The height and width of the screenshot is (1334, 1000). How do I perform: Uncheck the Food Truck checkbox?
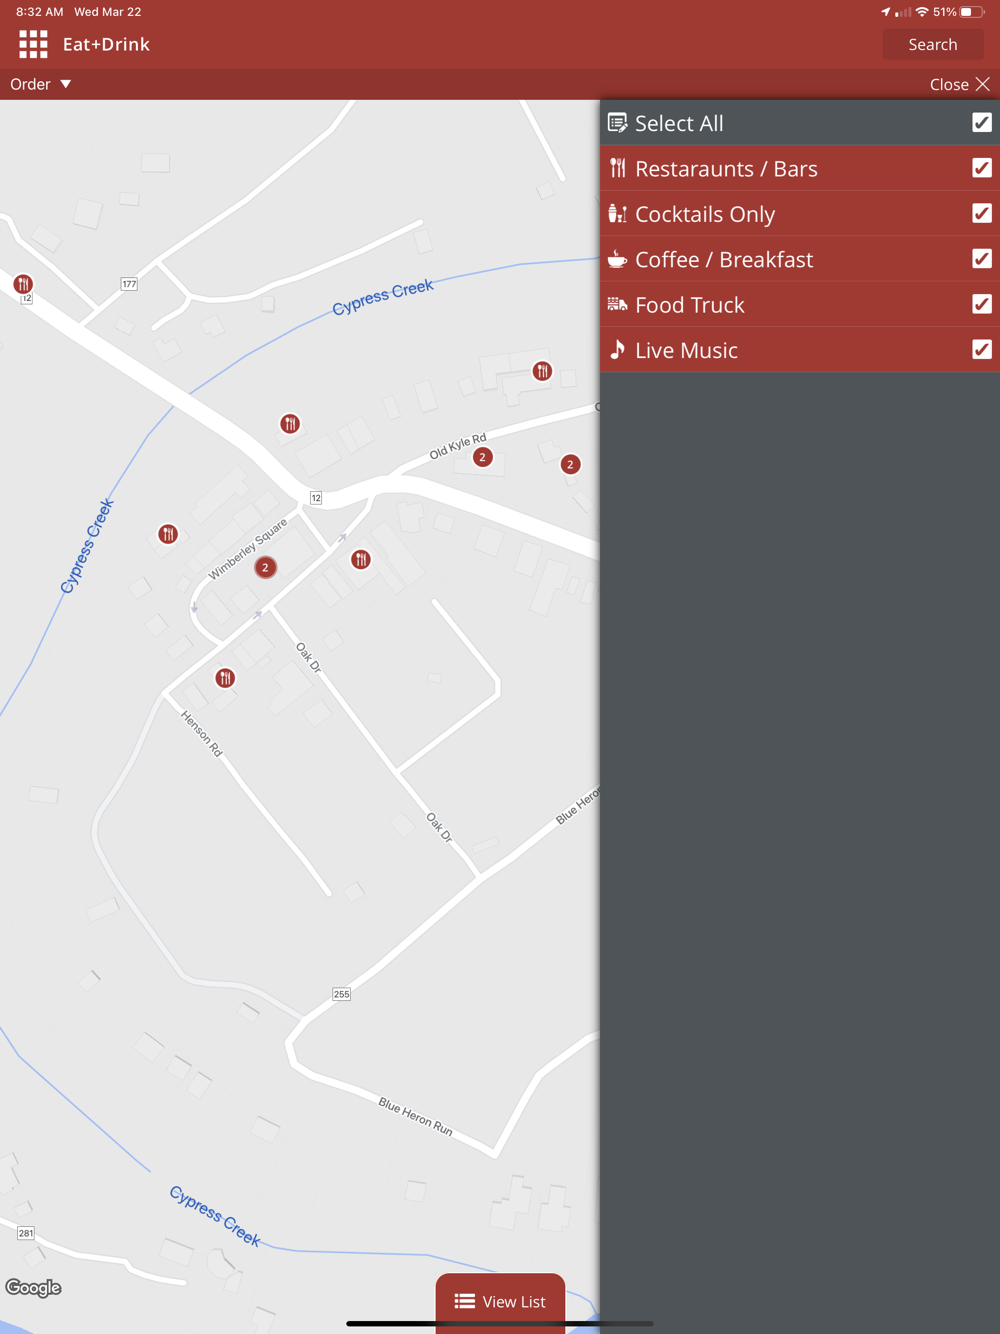pyautogui.click(x=982, y=304)
